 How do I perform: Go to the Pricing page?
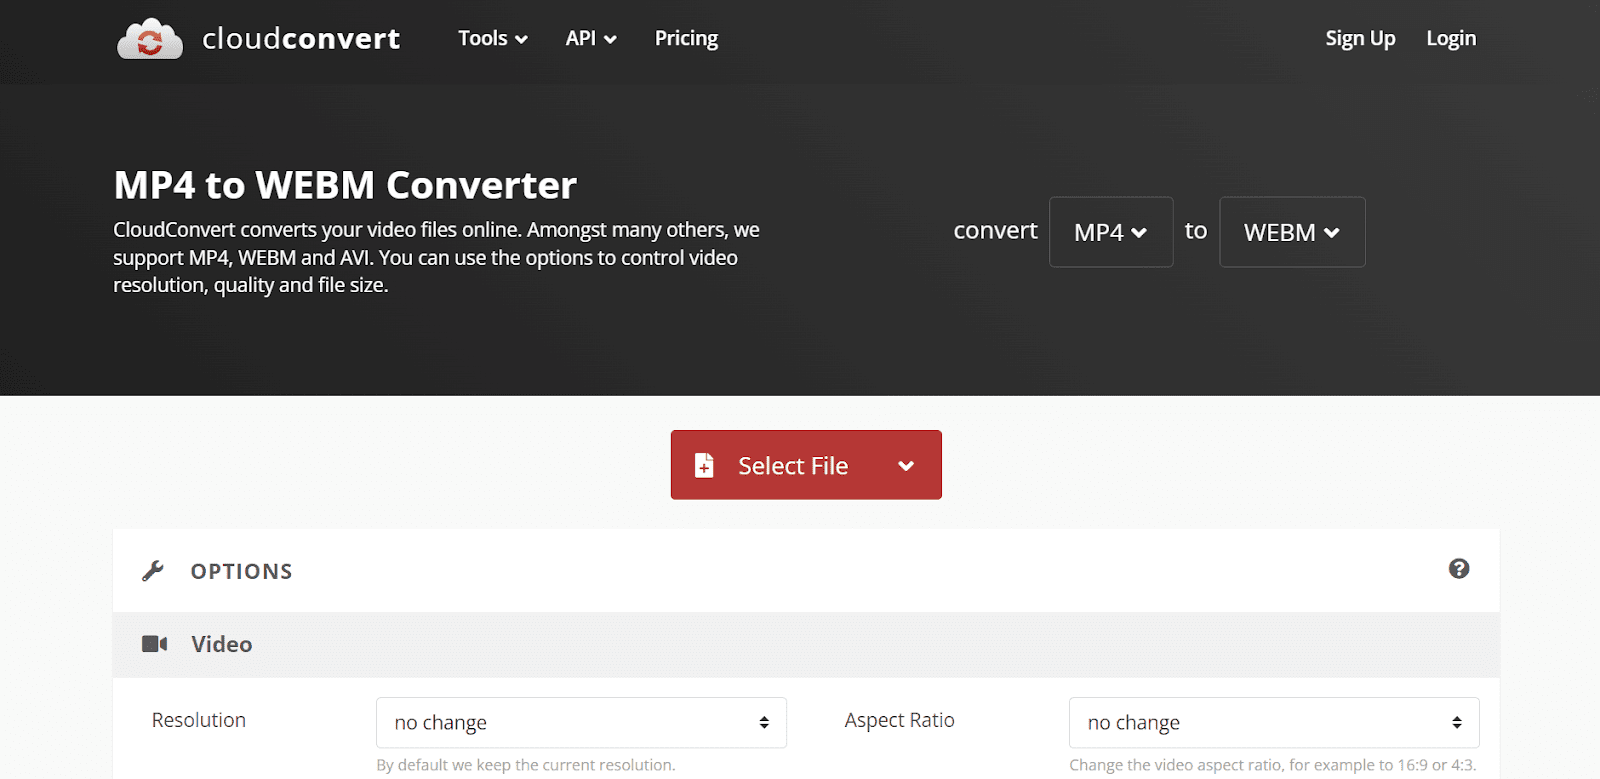686,38
